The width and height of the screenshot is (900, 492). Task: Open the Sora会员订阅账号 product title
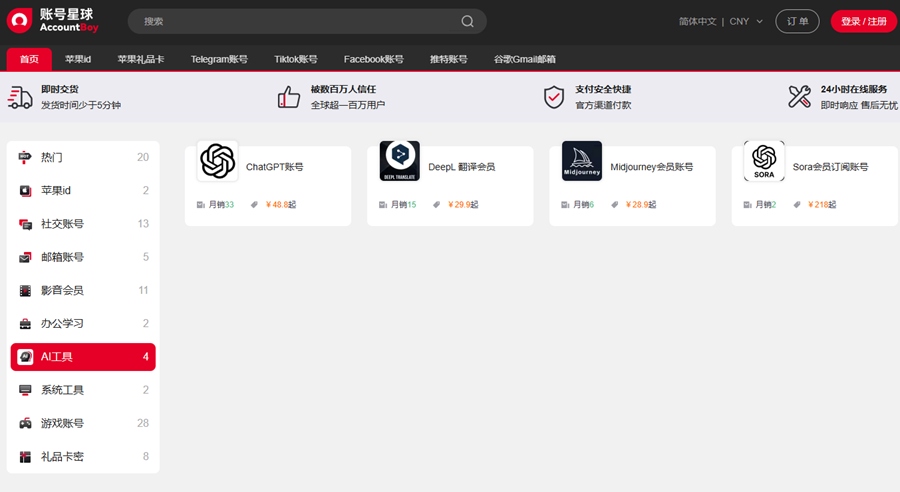pyautogui.click(x=831, y=167)
